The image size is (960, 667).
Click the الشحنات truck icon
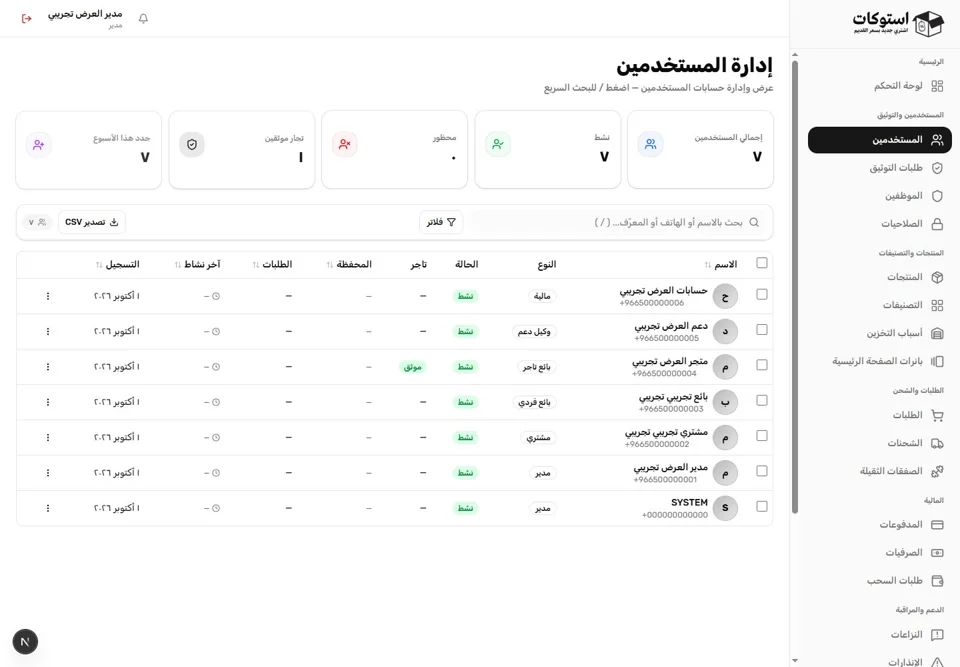pos(937,443)
